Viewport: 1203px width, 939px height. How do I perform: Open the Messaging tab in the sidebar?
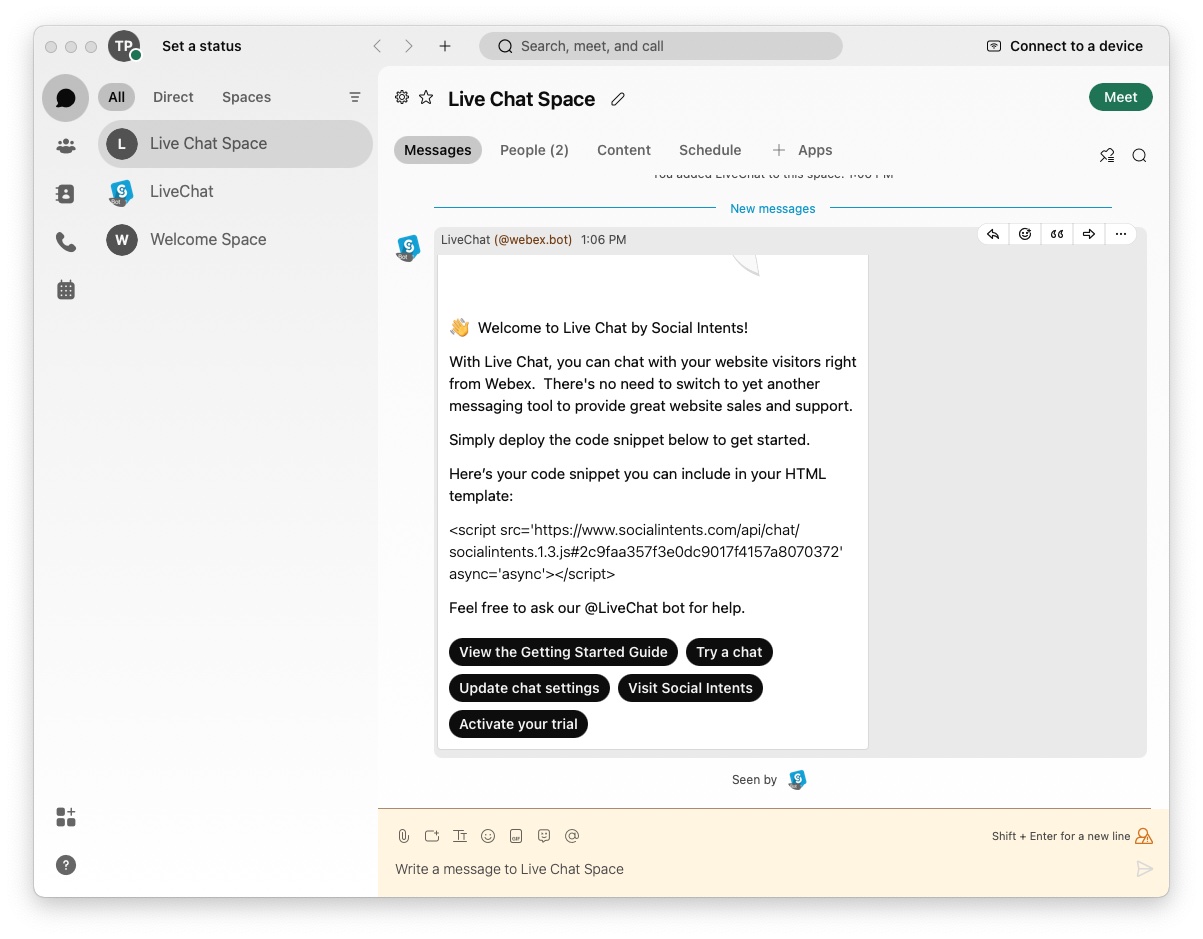(x=66, y=98)
